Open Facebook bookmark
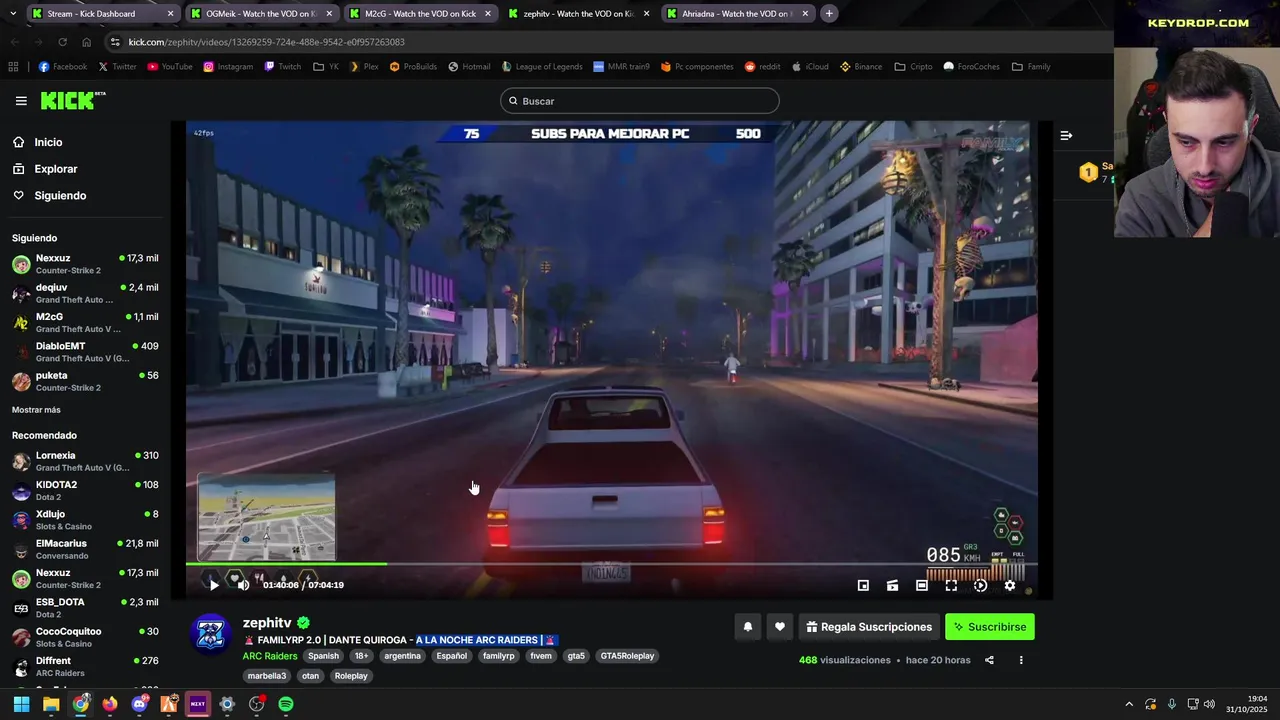The height and width of the screenshot is (720, 1280). tap(62, 67)
